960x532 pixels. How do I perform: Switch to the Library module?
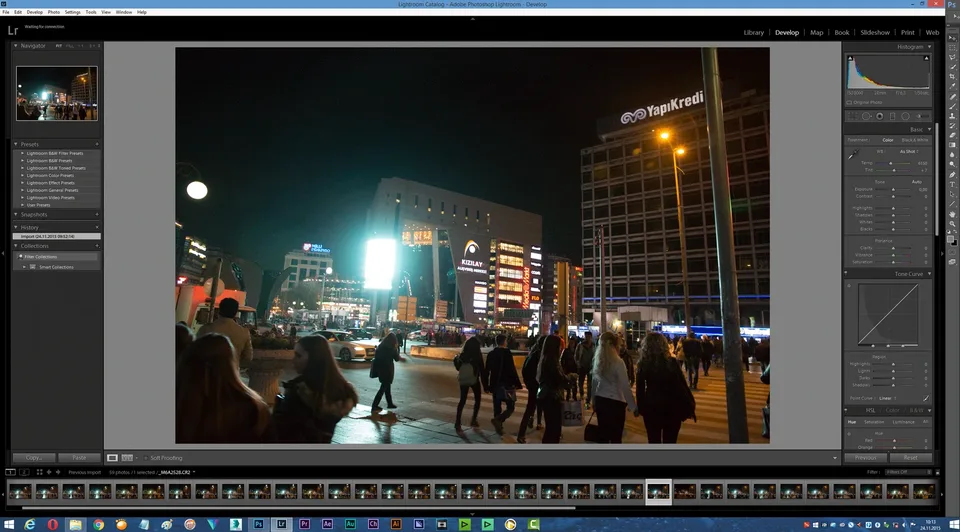(x=754, y=32)
